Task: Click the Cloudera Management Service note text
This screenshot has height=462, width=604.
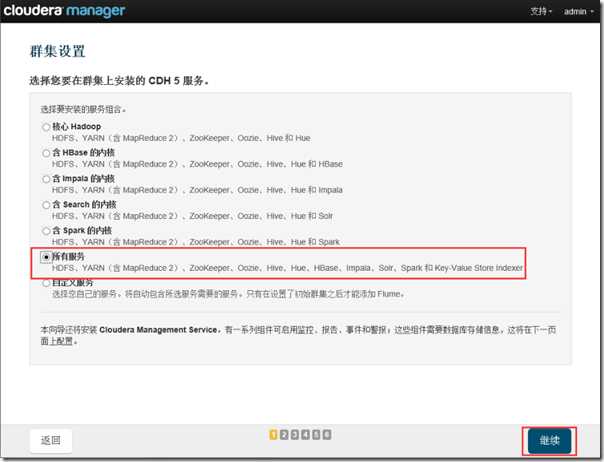Action: tap(298, 335)
